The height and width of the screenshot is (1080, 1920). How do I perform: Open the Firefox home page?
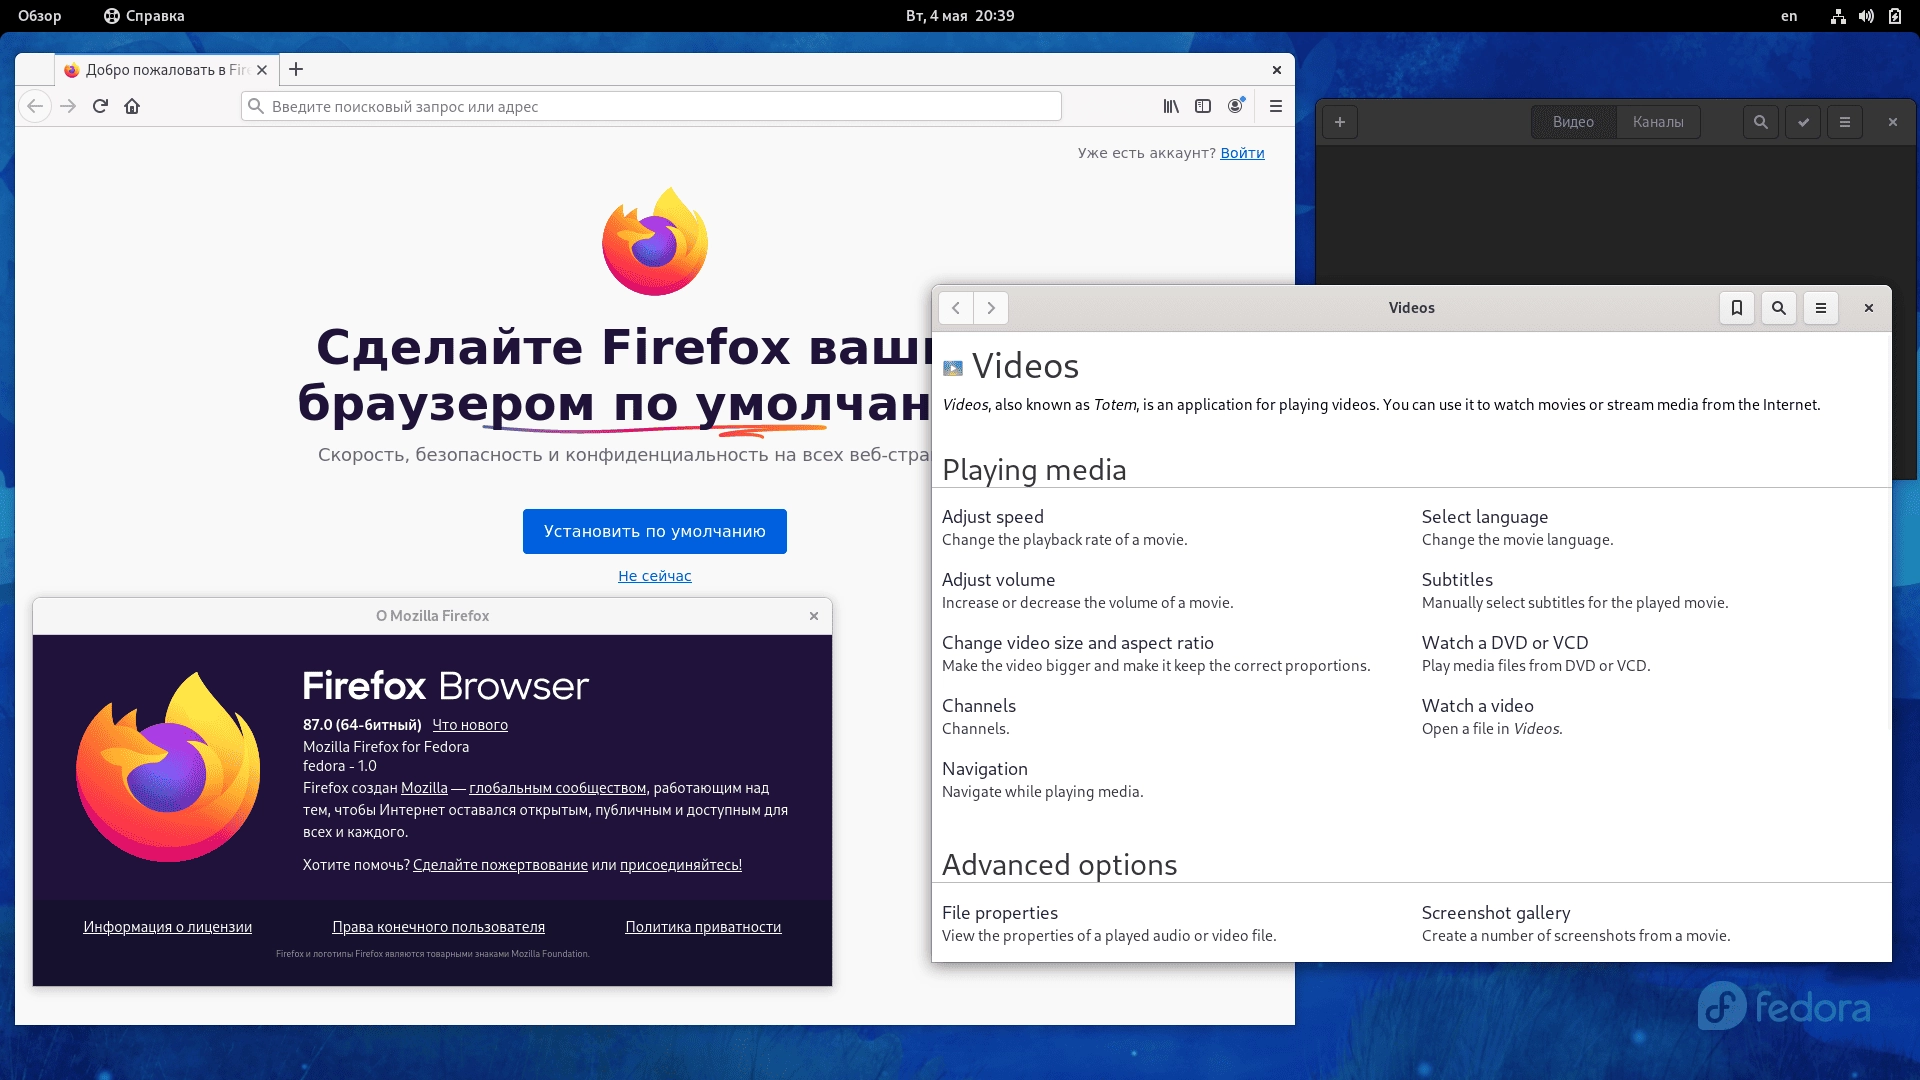tap(132, 106)
